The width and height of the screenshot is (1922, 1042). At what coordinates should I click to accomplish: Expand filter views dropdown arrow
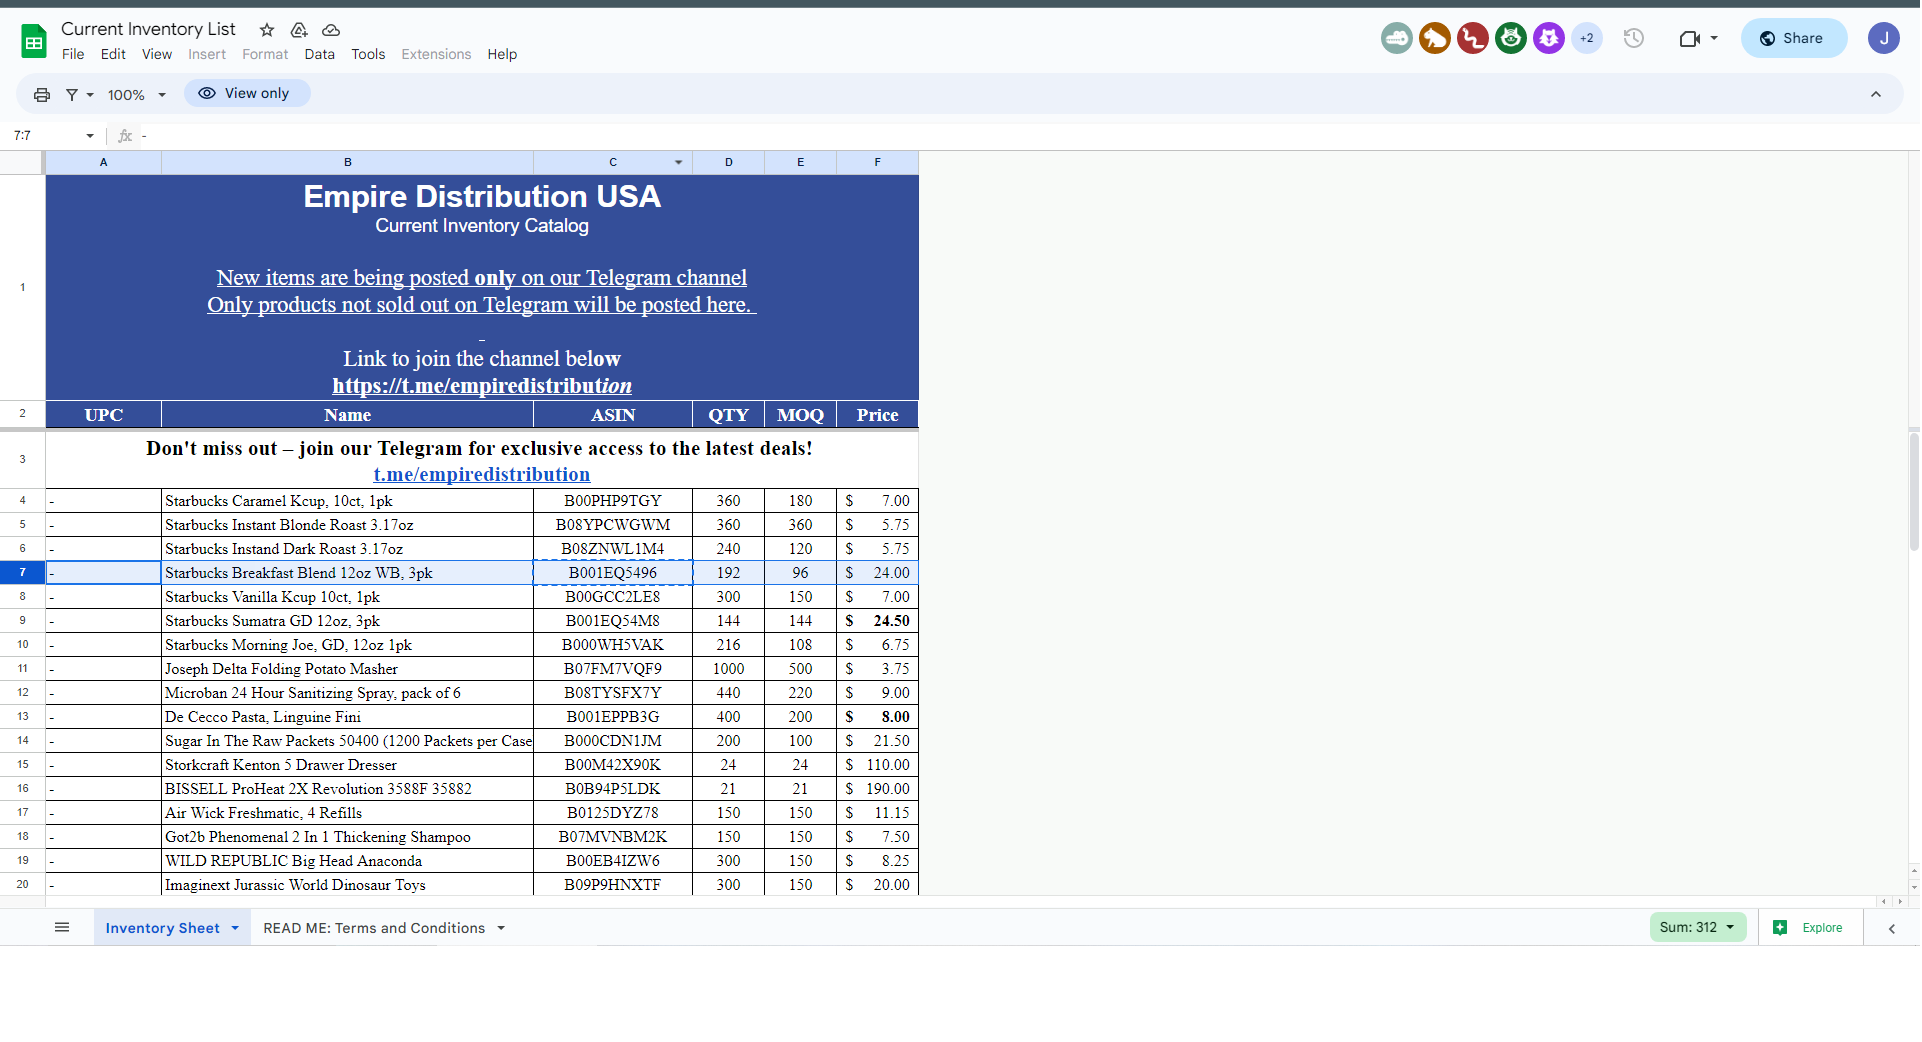coord(90,95)
